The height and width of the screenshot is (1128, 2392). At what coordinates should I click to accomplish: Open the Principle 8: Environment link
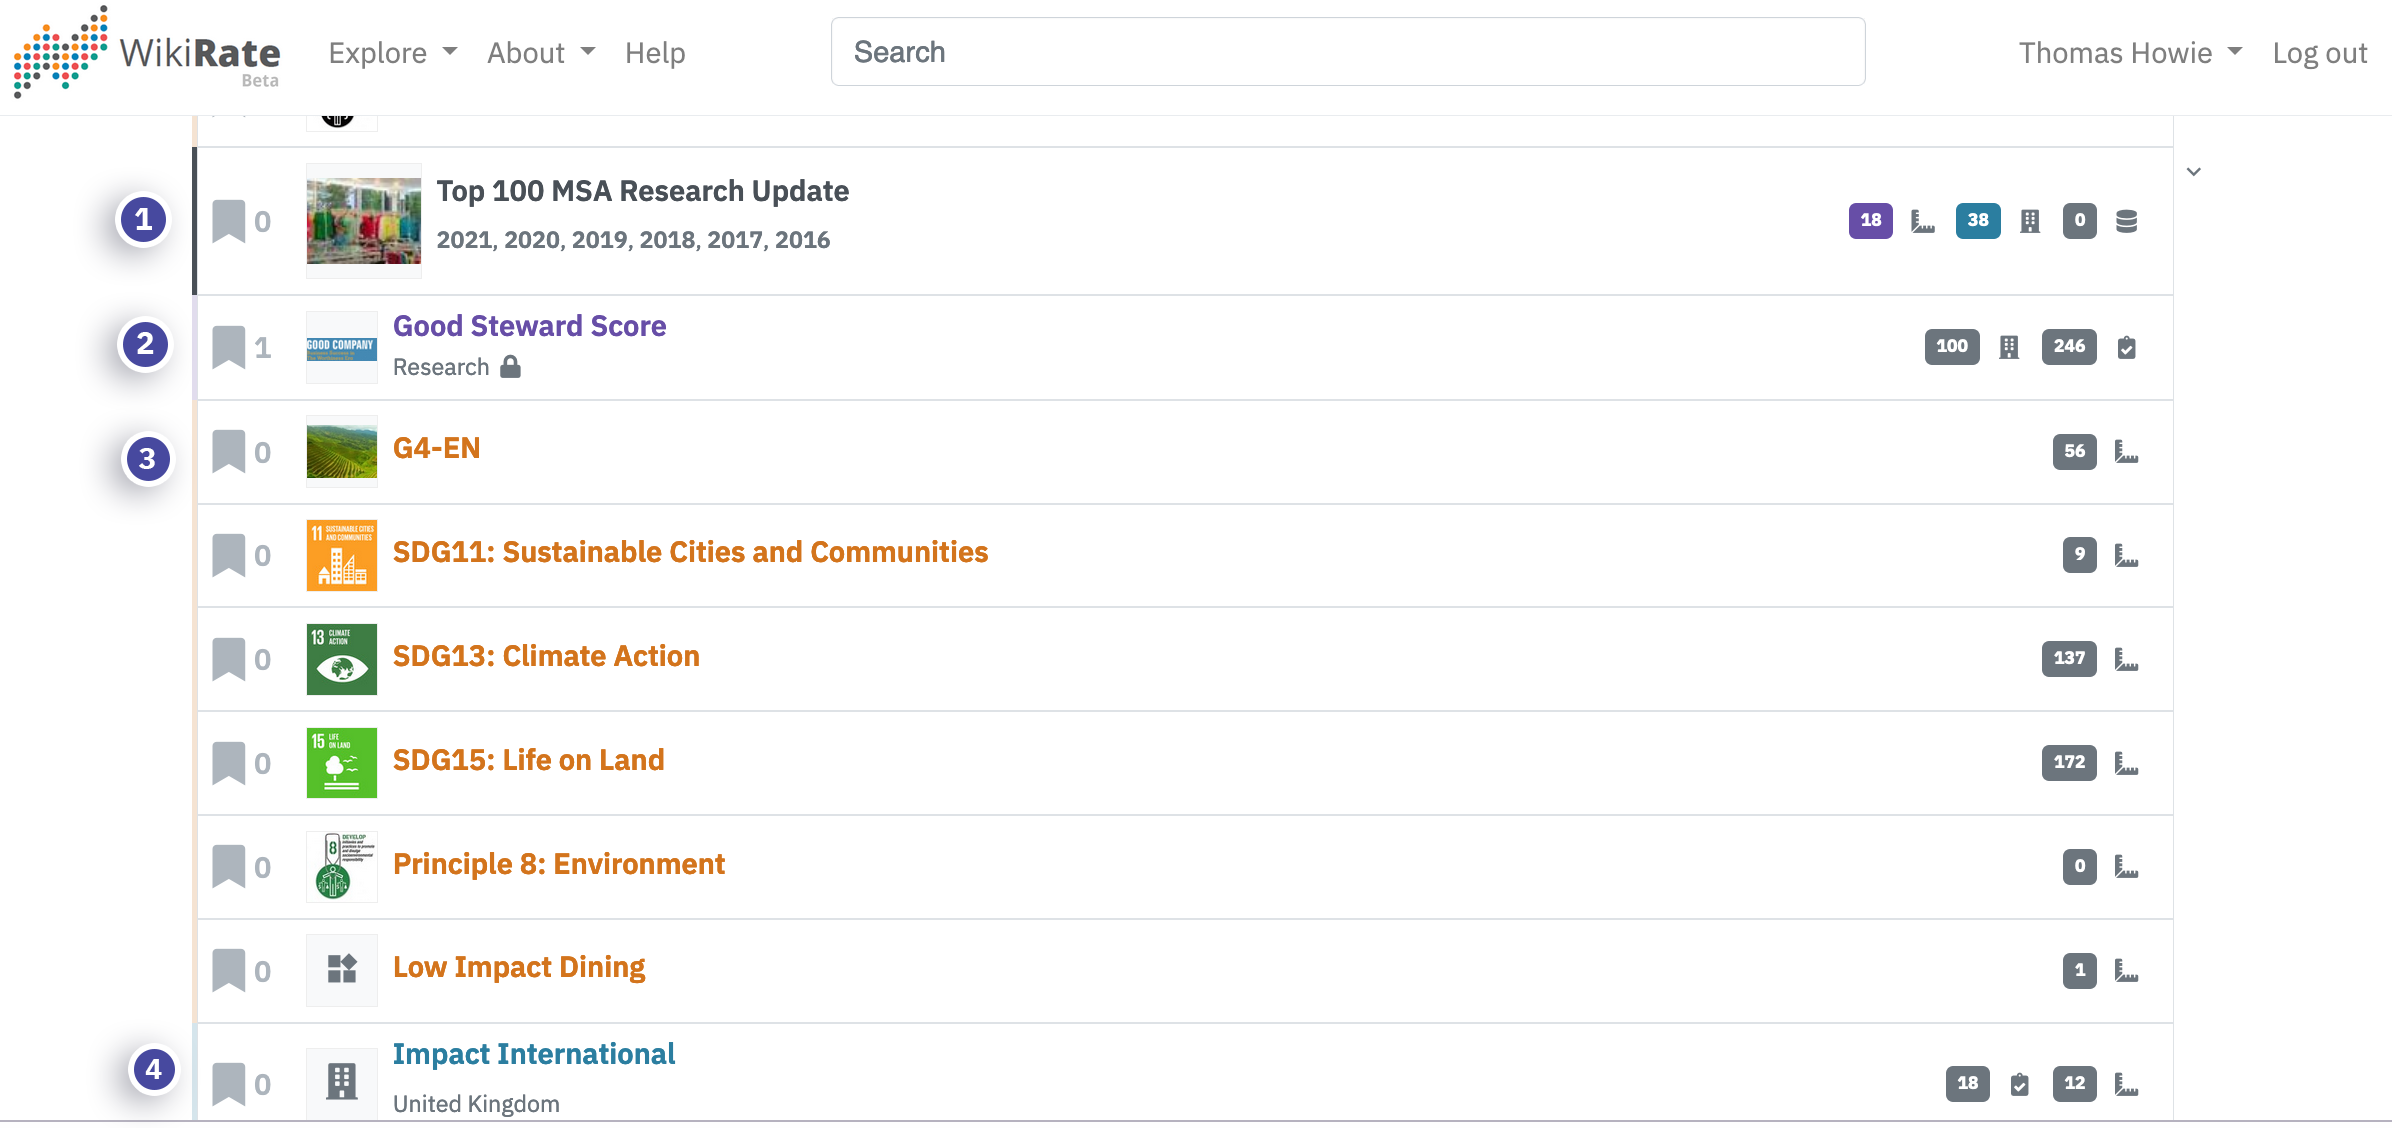(x=559, y=864)
